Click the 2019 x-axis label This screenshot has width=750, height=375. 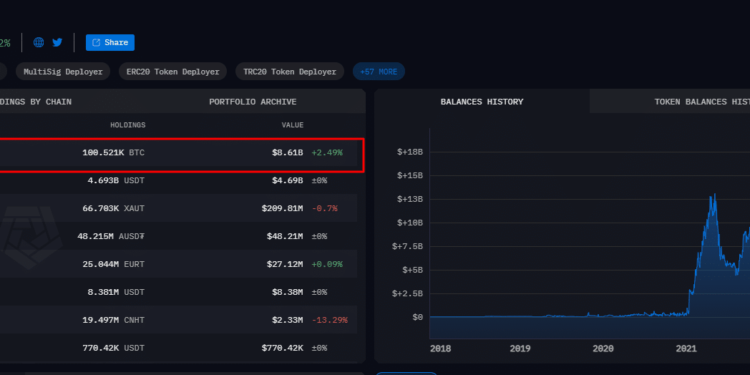click(520, 349)
